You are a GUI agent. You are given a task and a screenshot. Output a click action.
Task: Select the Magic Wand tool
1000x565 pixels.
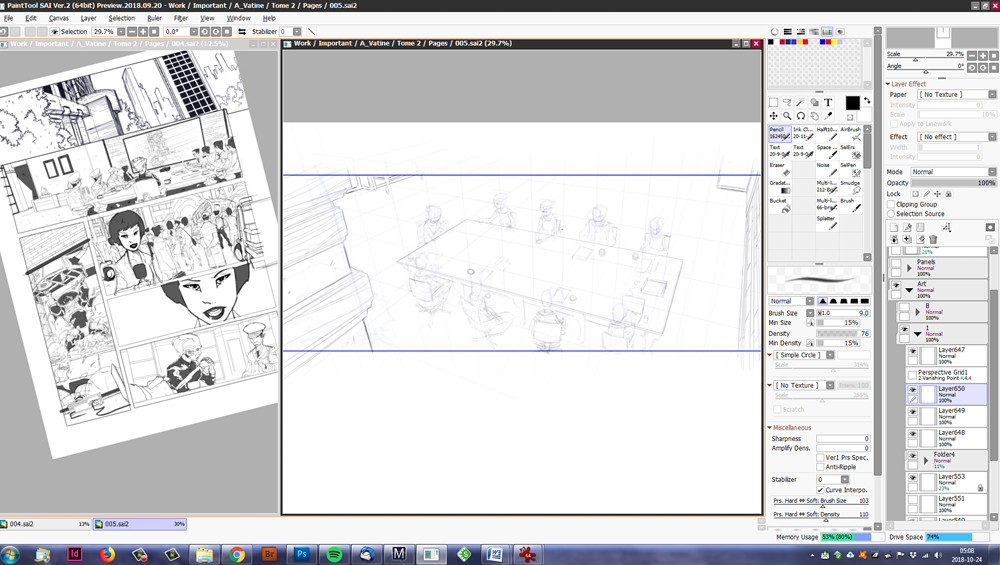pos(800,103)
